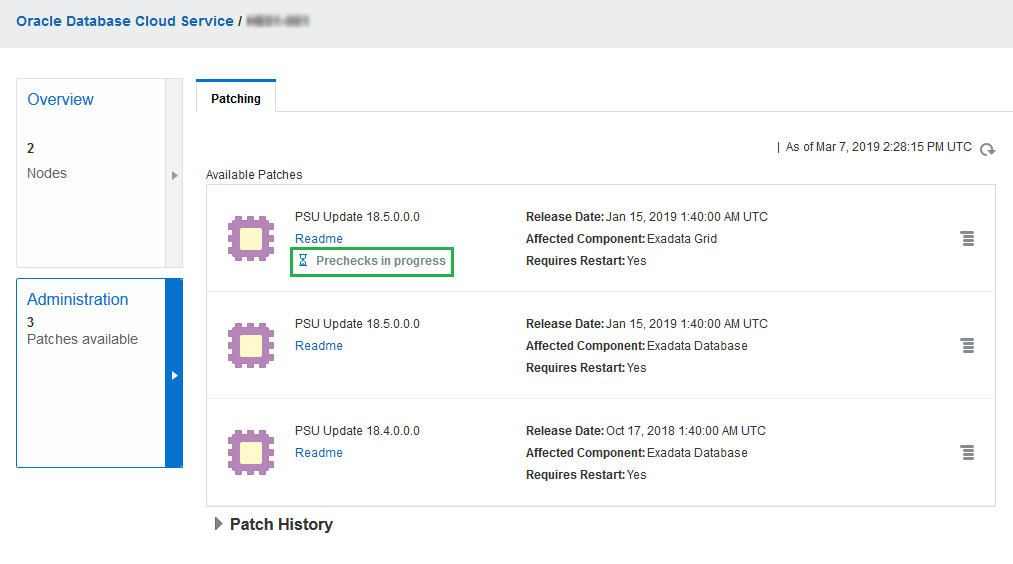Select the Patching tab
The image size is (1013, 564).
click(236, 98)
